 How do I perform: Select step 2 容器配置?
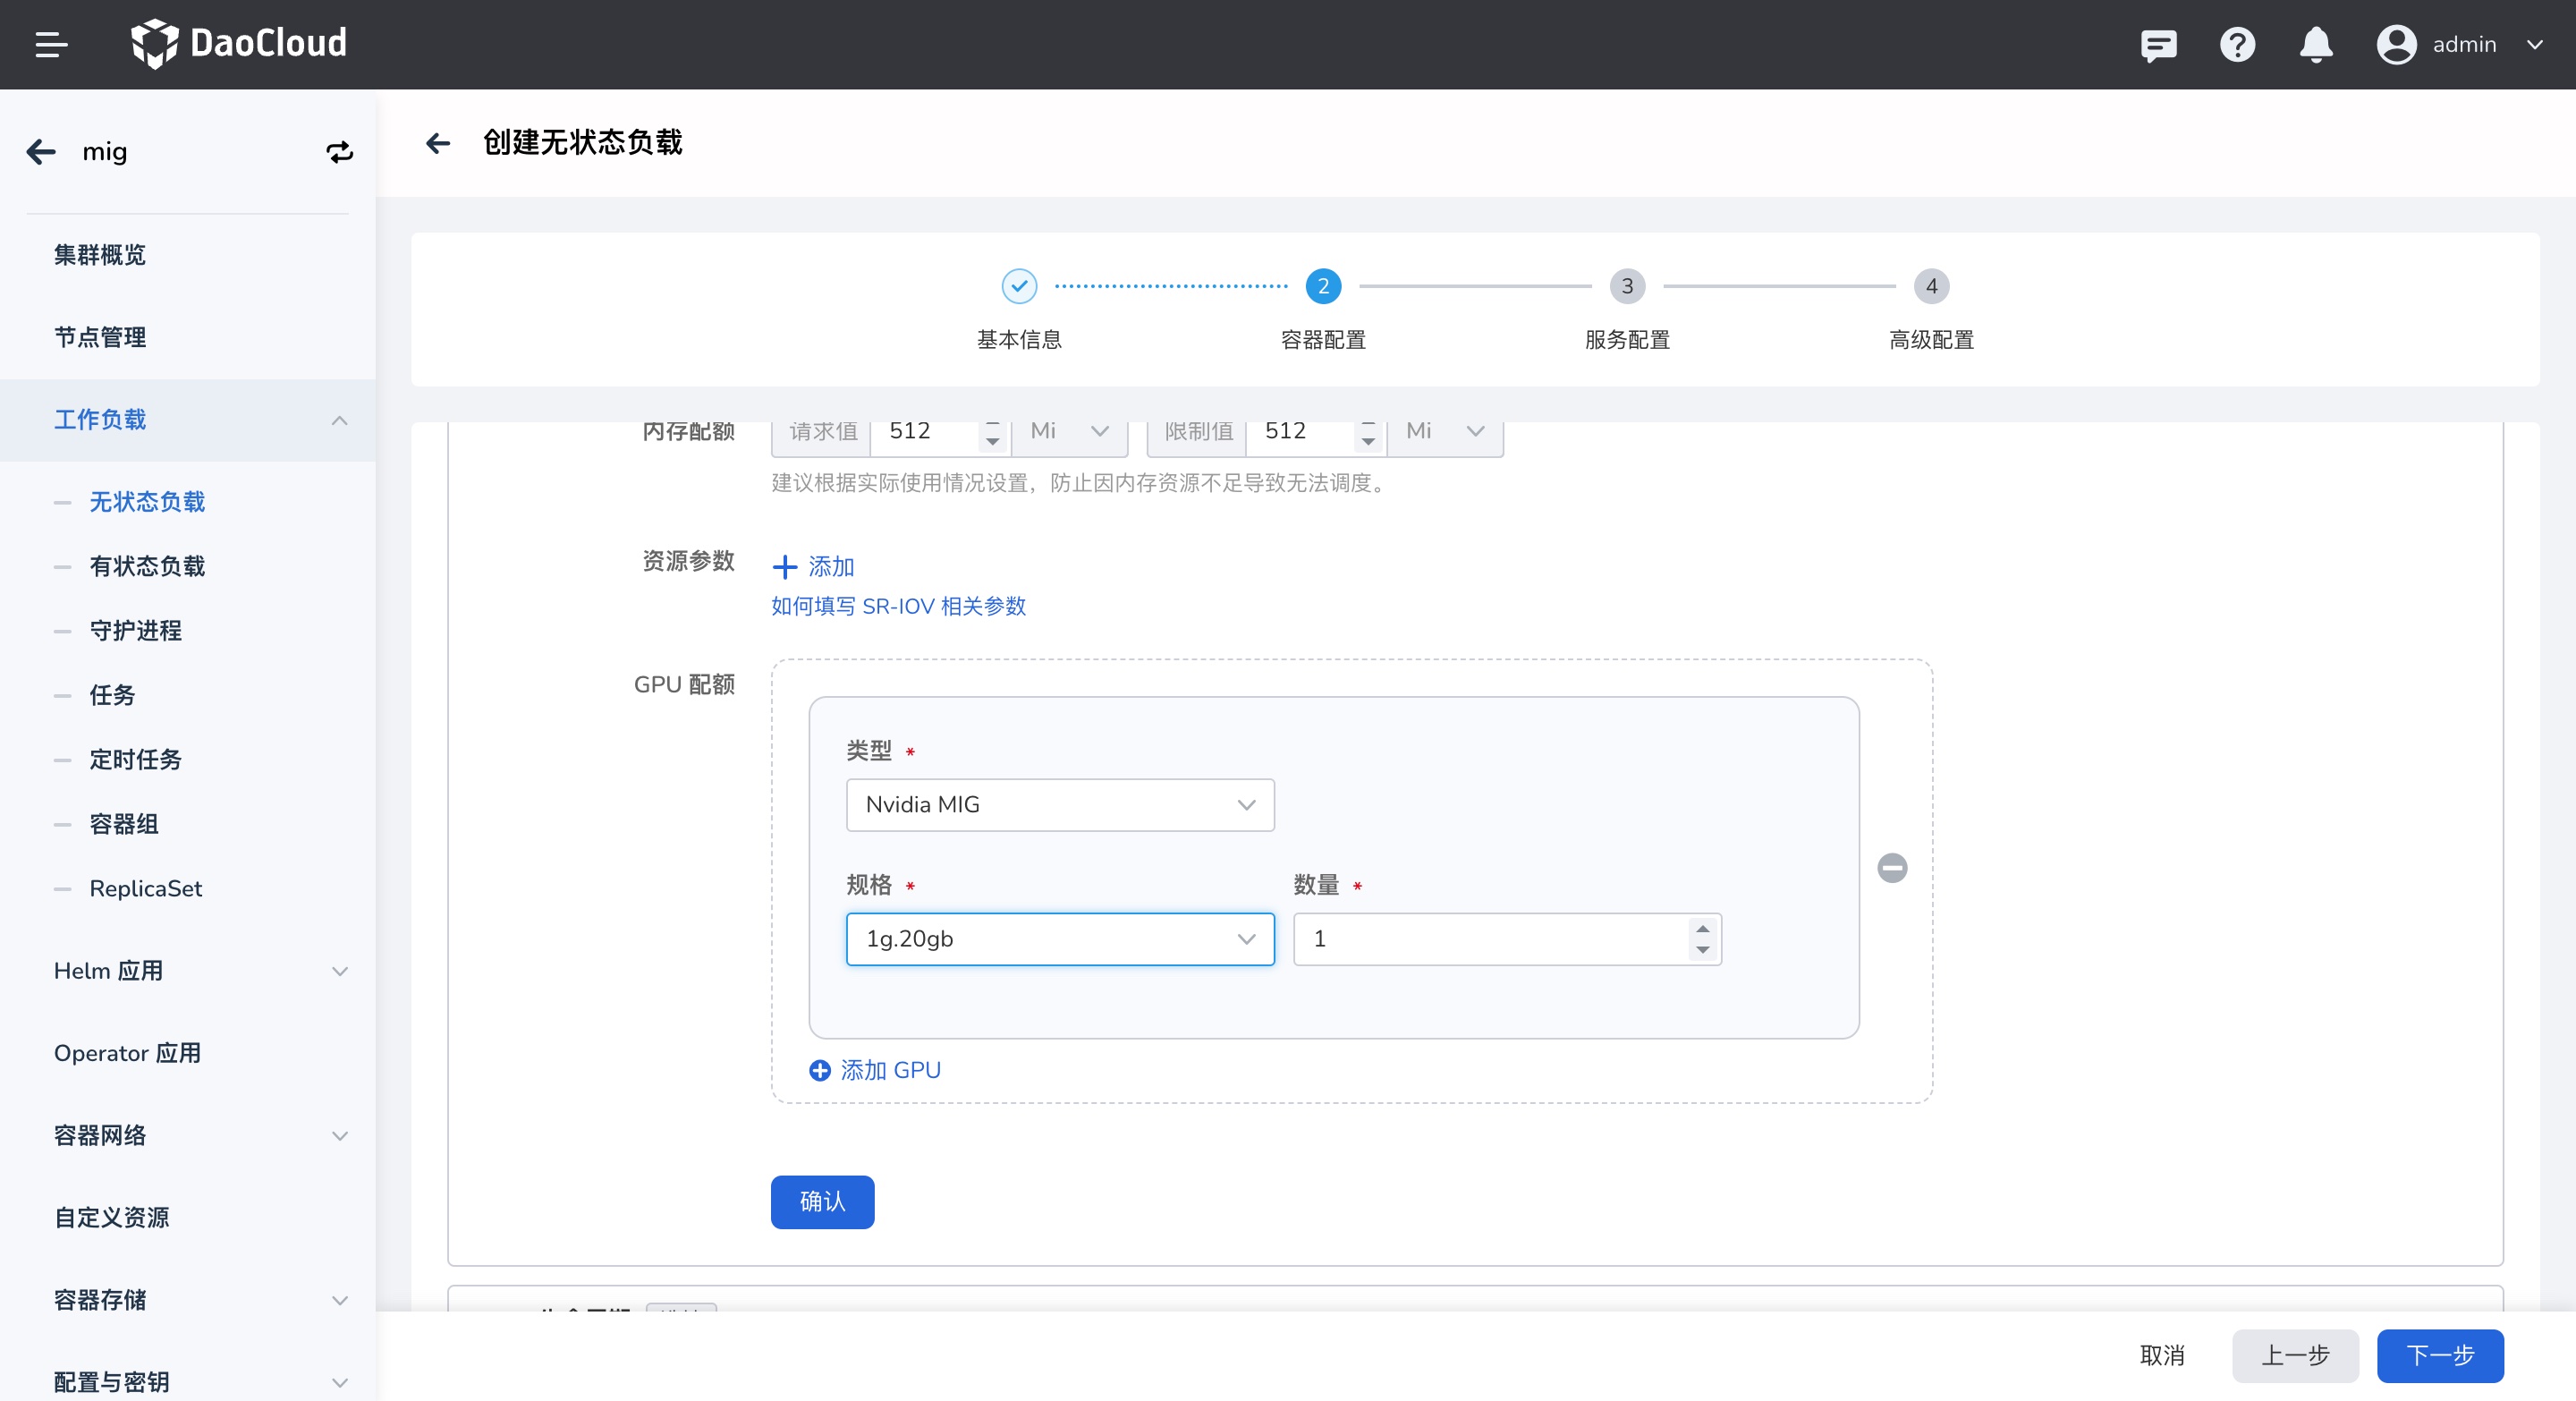click(x=1323, y=286)
